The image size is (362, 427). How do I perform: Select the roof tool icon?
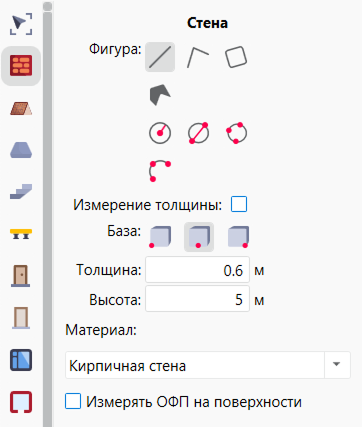[21, 108]
